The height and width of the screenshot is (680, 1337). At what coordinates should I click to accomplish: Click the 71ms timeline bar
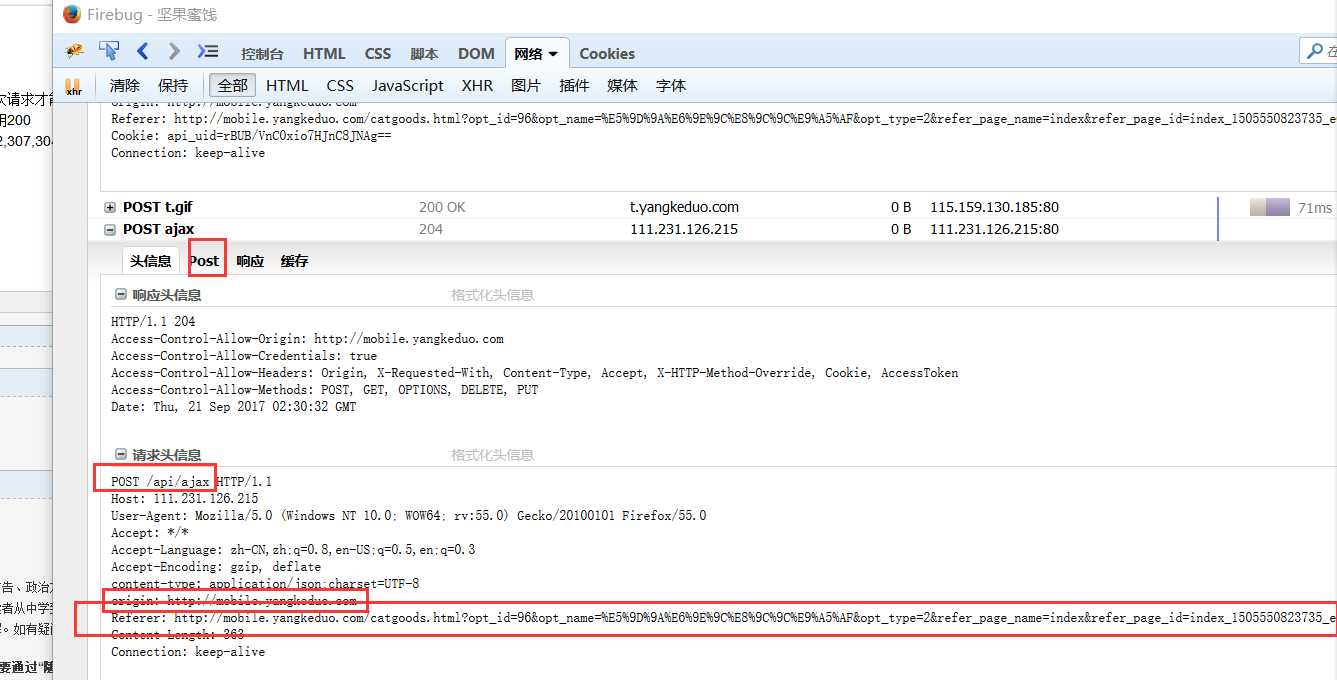tap(1270, 207)
